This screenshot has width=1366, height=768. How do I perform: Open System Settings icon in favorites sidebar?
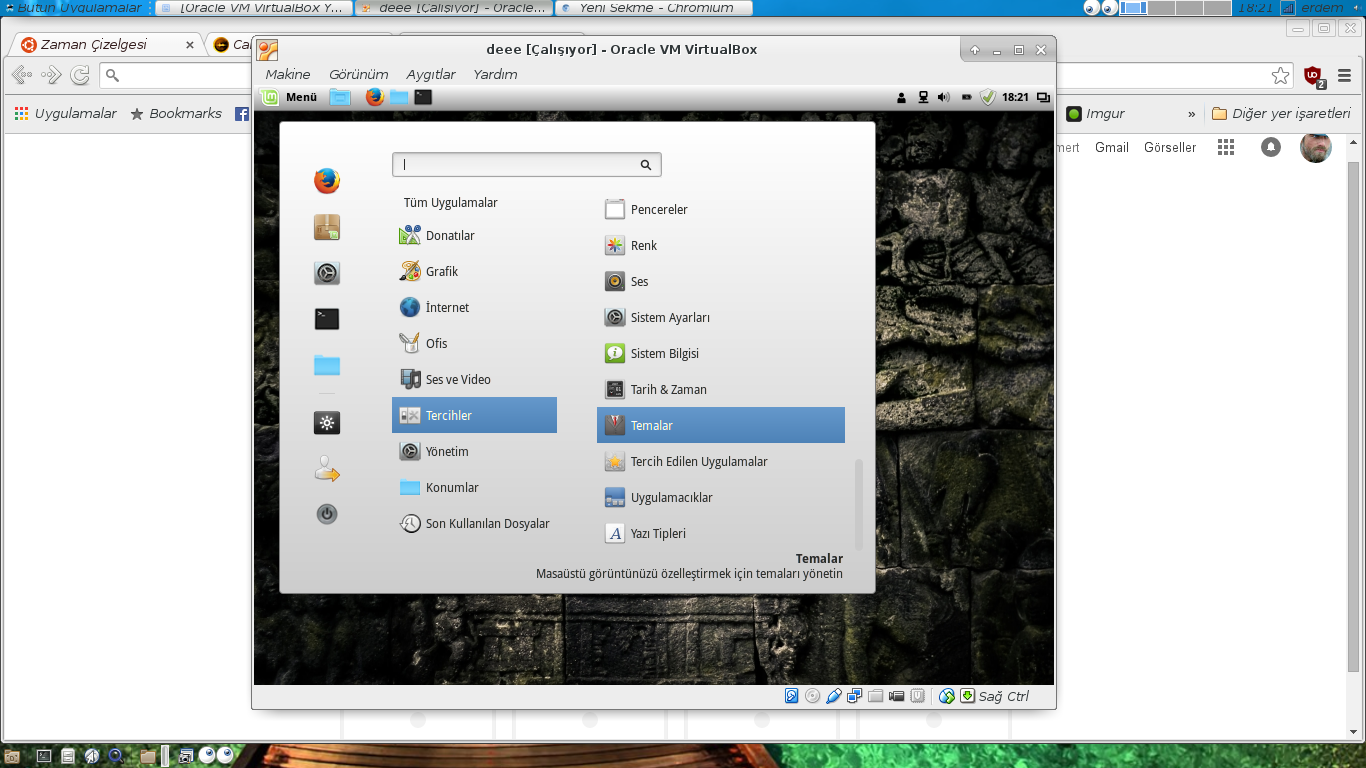[327, 273]
